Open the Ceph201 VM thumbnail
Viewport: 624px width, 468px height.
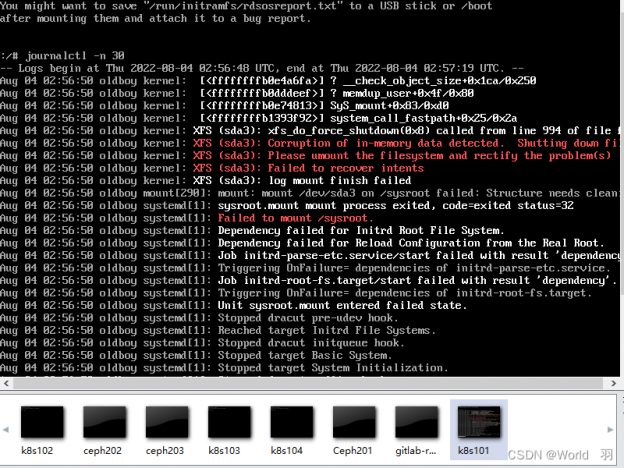pyautogui.click(x=353, y=422)
